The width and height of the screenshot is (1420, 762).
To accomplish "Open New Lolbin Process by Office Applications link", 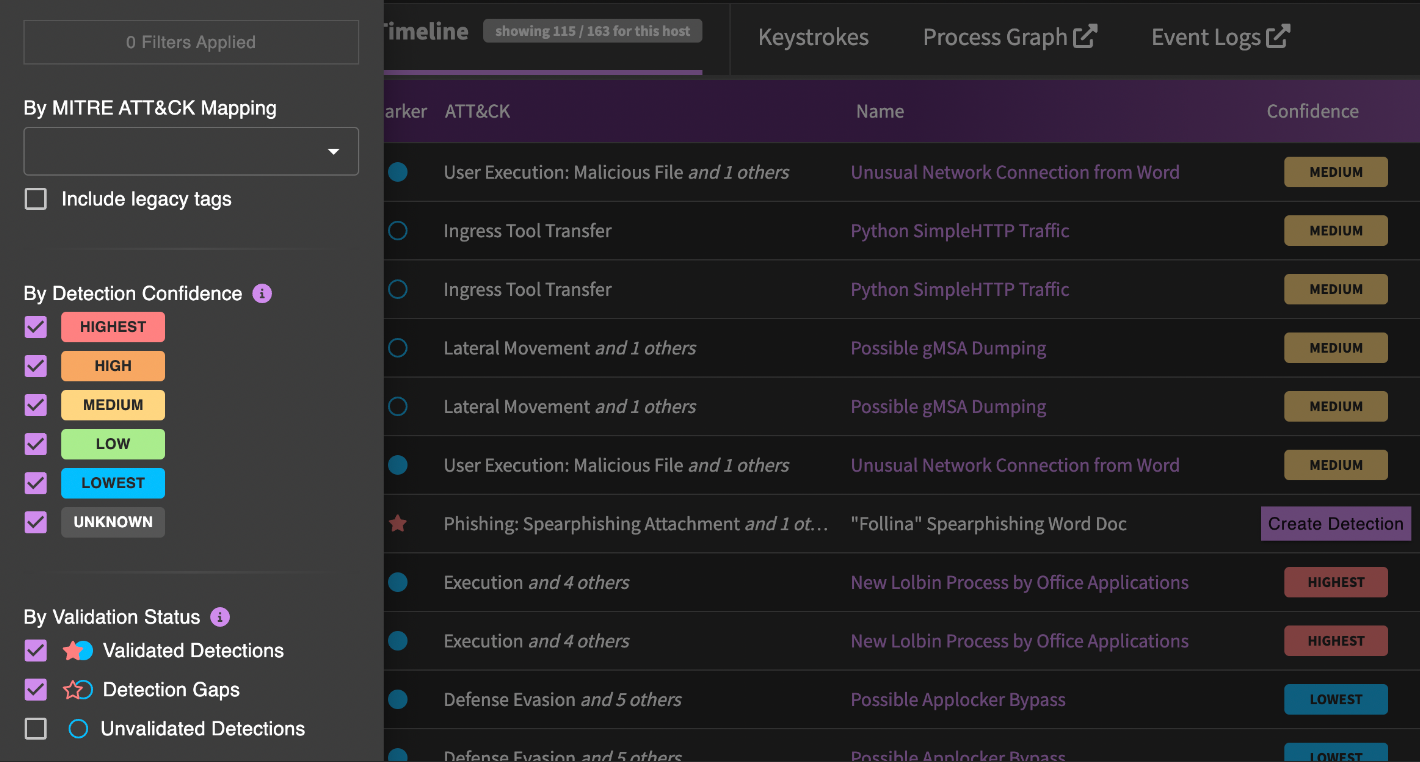I will [x=1019, y=583].
